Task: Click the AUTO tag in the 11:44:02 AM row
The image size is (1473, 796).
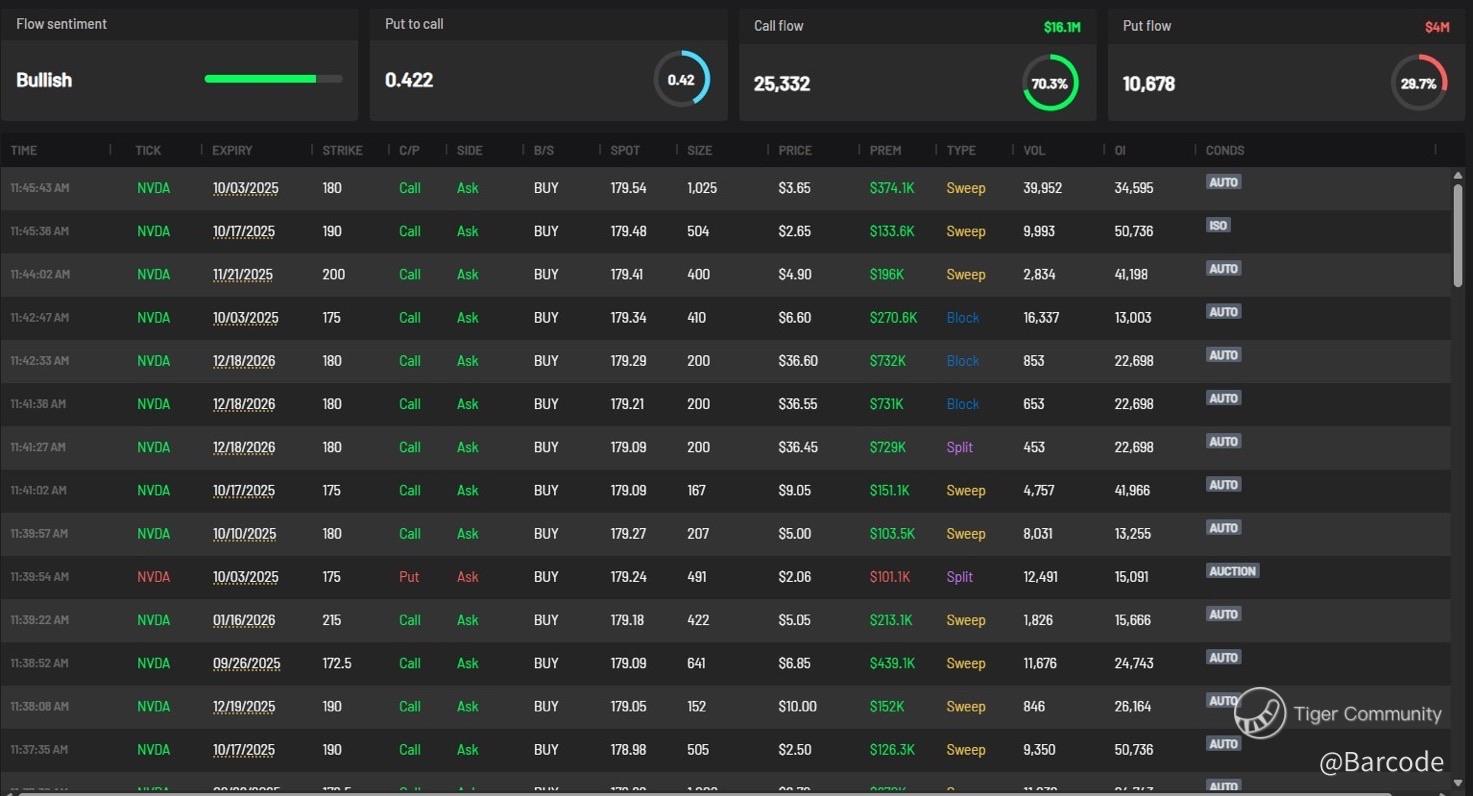Action: point(1223,268)
